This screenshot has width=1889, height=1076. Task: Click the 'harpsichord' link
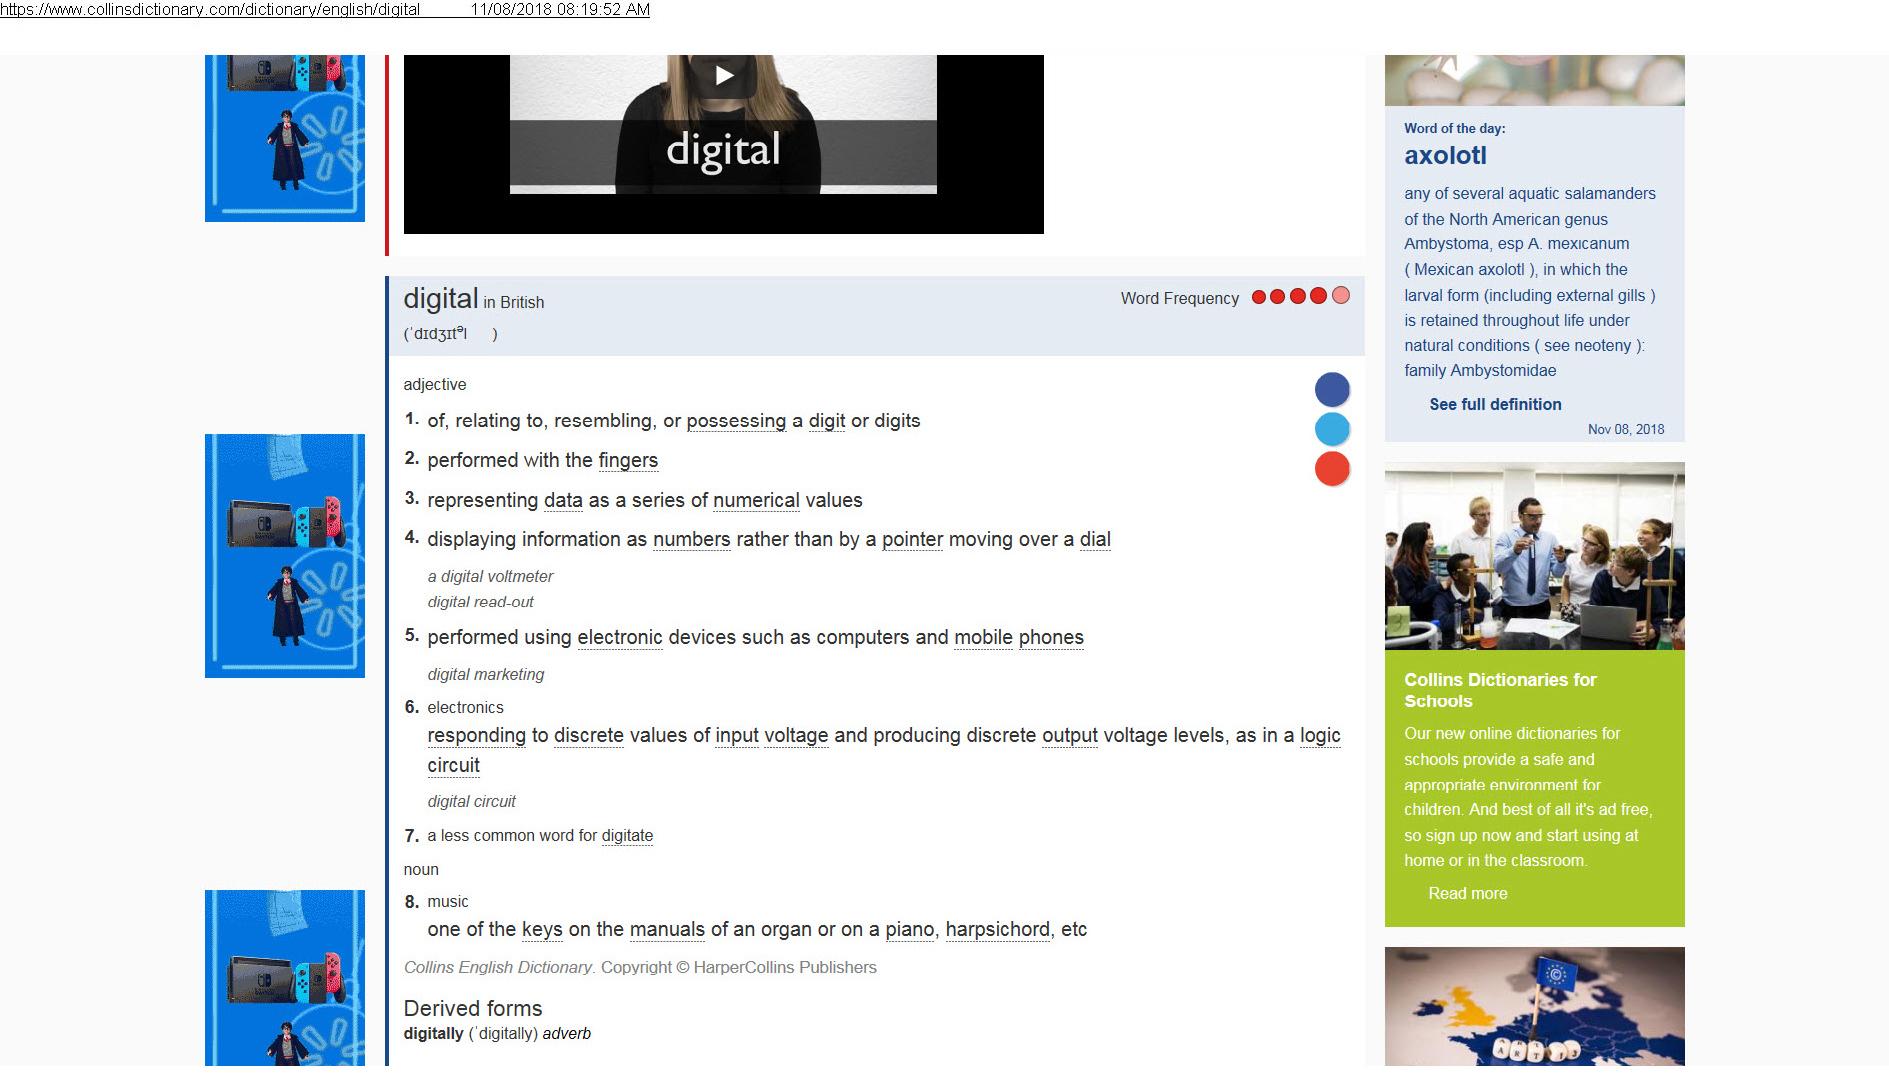coord(997,930)
